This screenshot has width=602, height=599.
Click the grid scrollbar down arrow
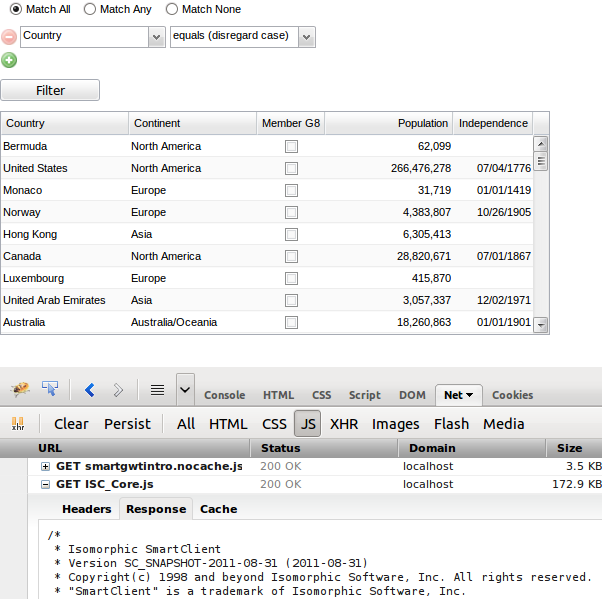(x=541, y=325)
